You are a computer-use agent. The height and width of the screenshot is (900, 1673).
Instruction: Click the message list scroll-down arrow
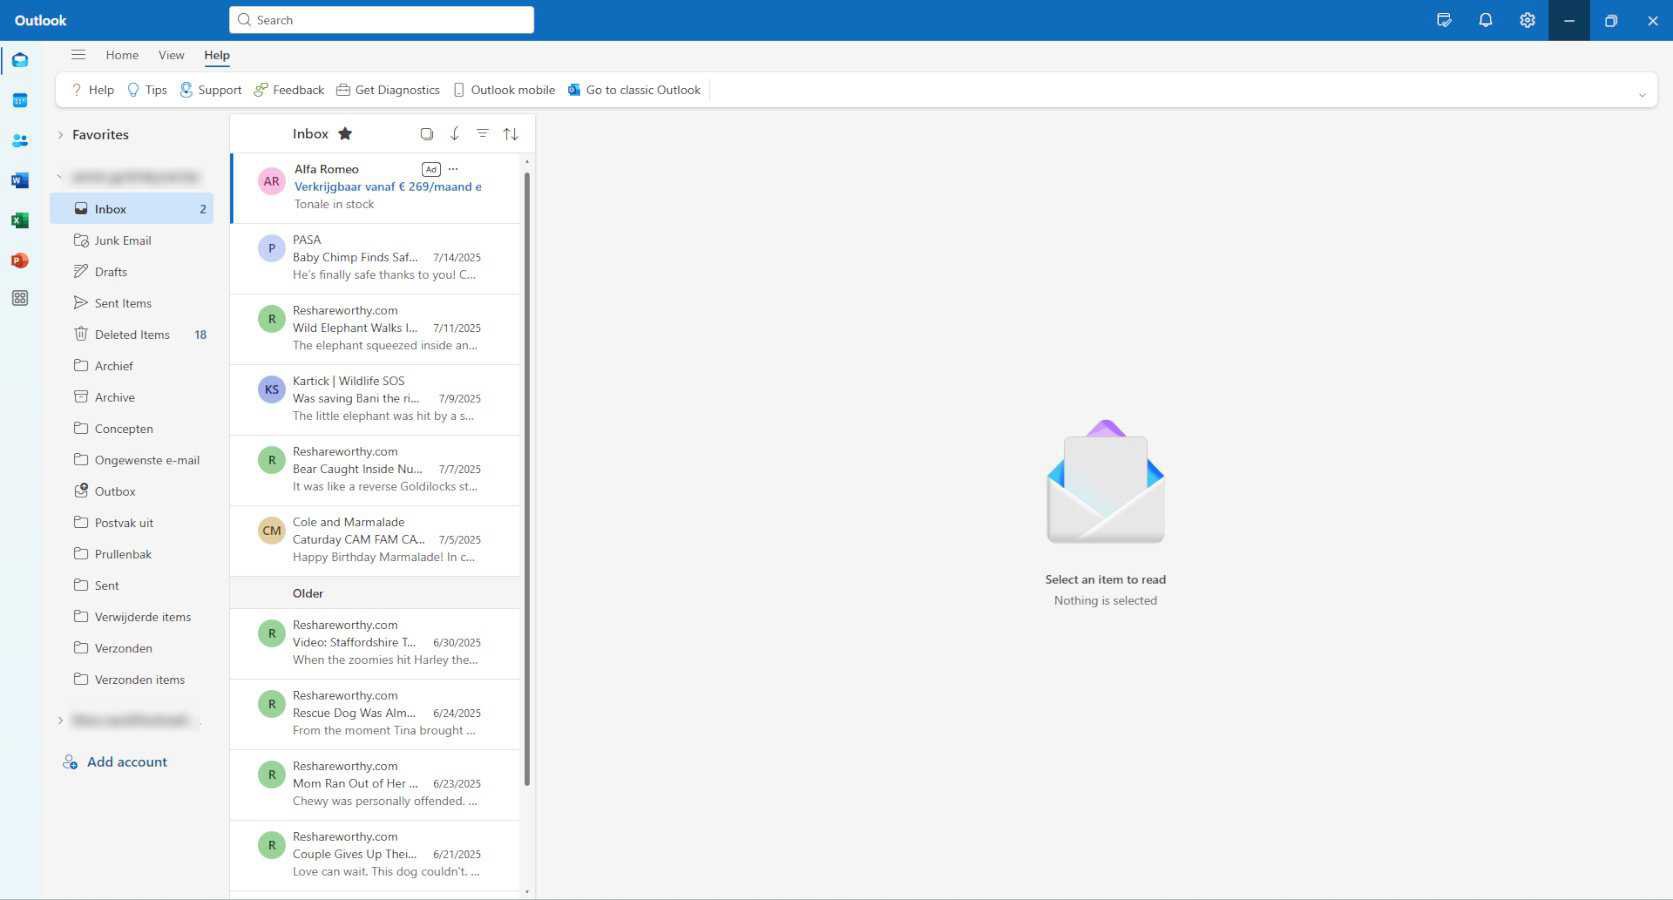pyautogui.click(x=527, y=892)
